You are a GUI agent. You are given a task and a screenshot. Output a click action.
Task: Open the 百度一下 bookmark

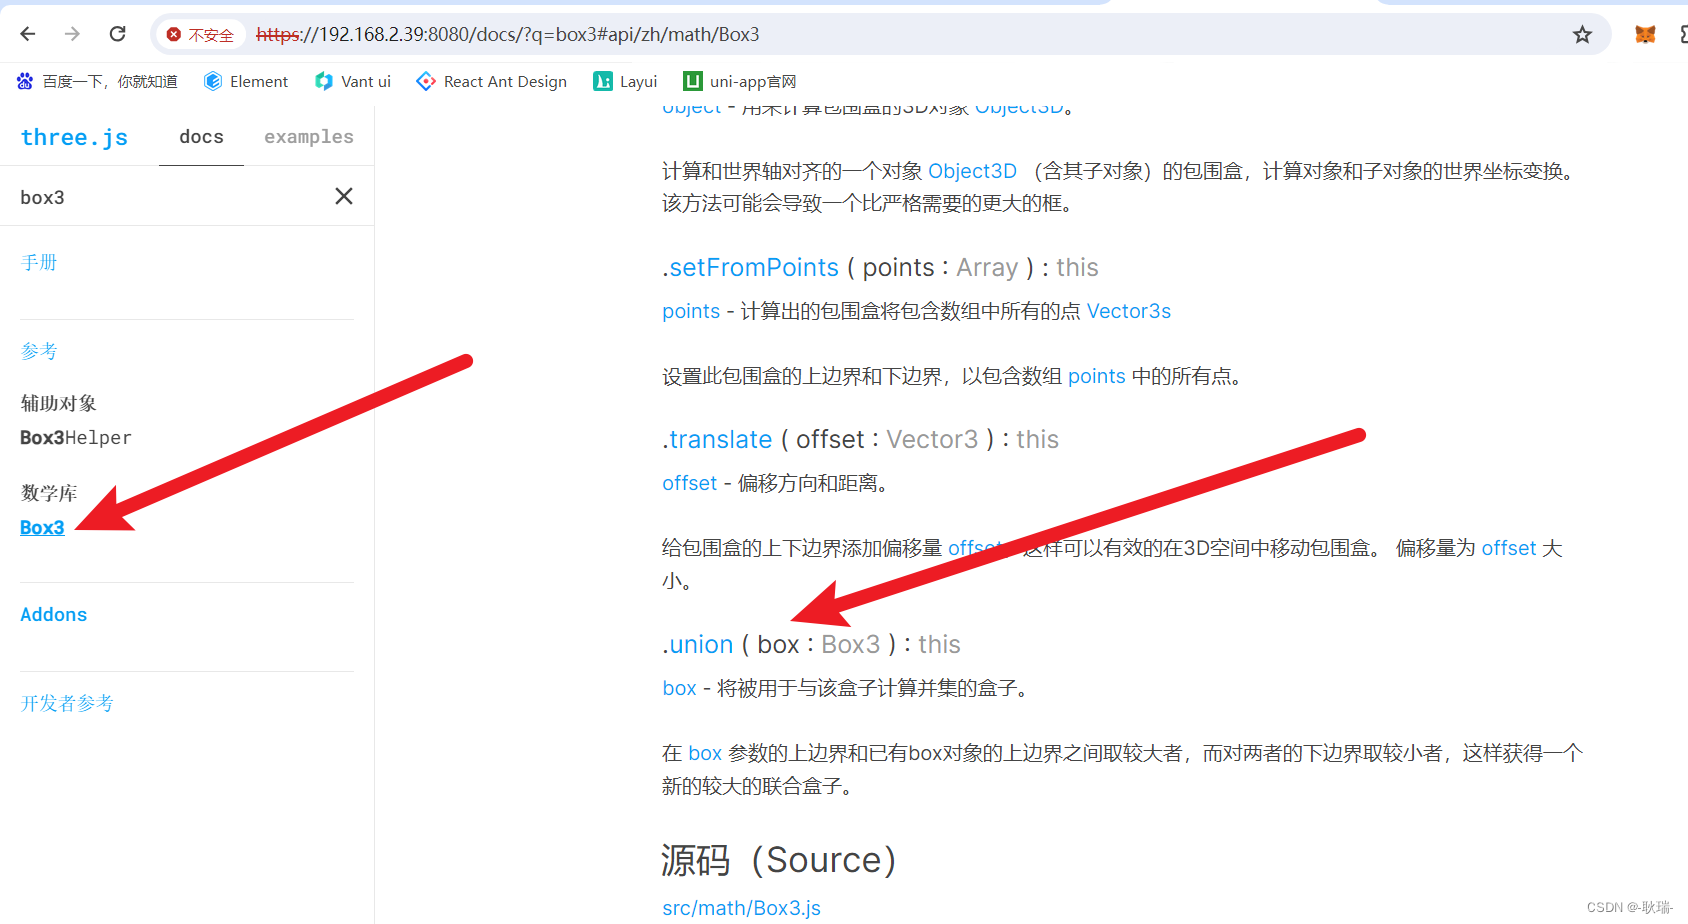[x=97, y=82]
